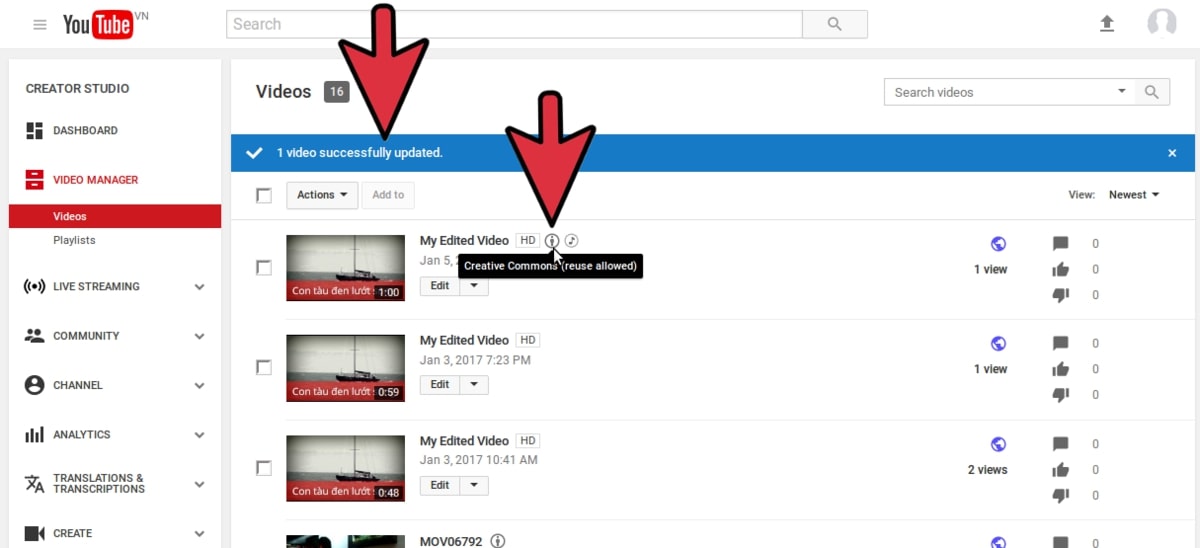Open the hamburger guide menu
Image resolution: width=1200 pixels, height=548 pixels.
pos(40,24)
